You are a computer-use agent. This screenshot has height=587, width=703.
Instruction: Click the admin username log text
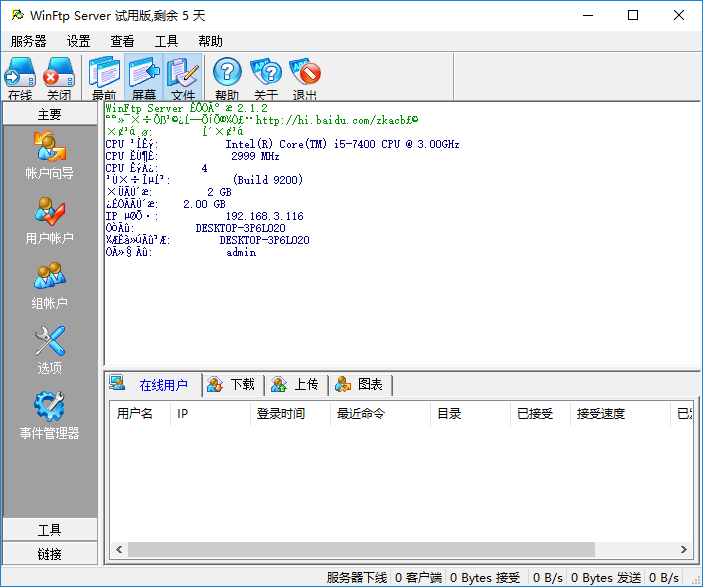click(241, 252)
